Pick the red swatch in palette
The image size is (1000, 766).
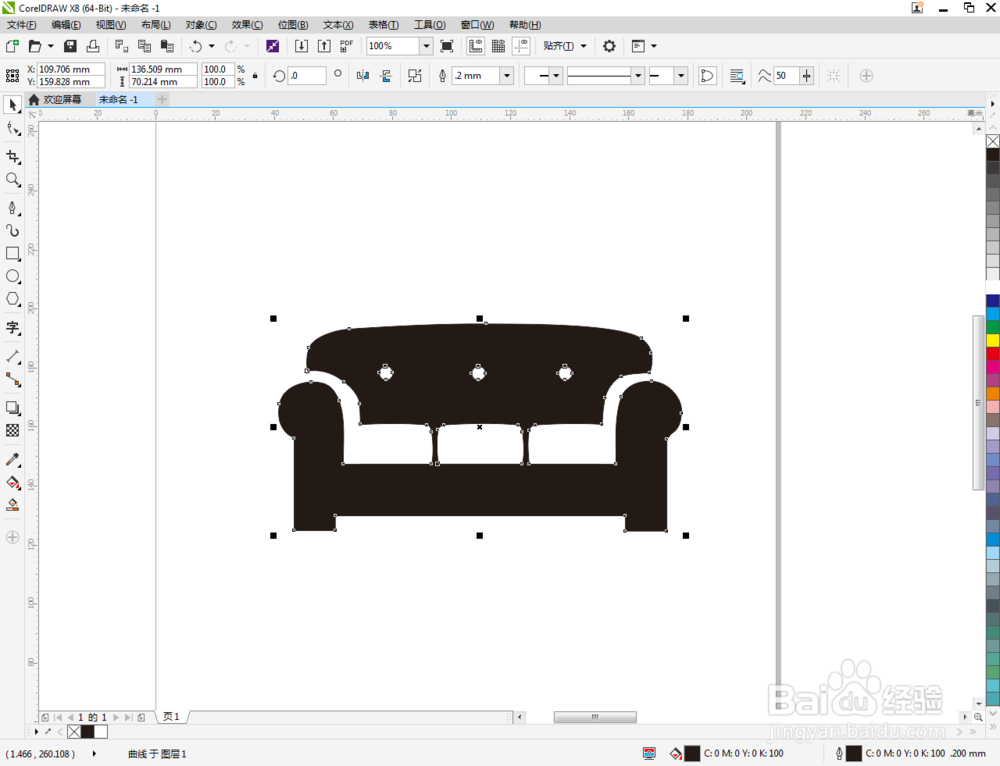pos(993,353)
